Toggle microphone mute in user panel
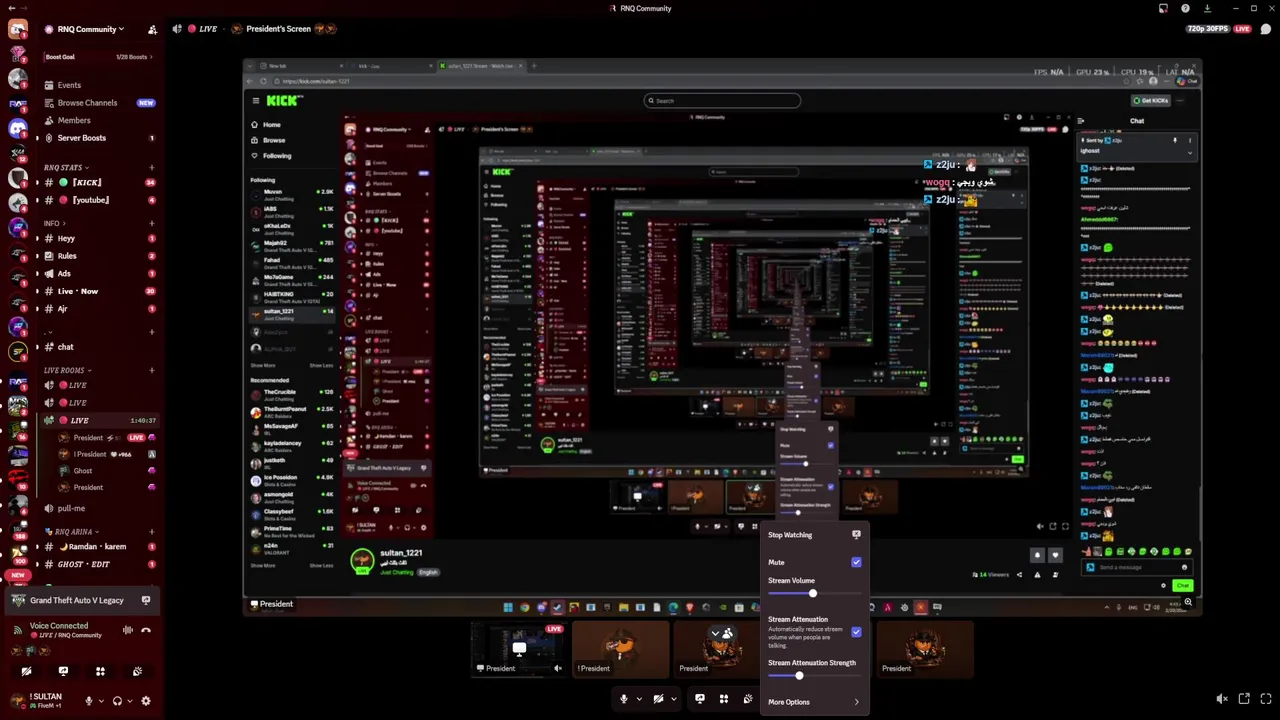The image size is (1280, 720). coord(88,701)
